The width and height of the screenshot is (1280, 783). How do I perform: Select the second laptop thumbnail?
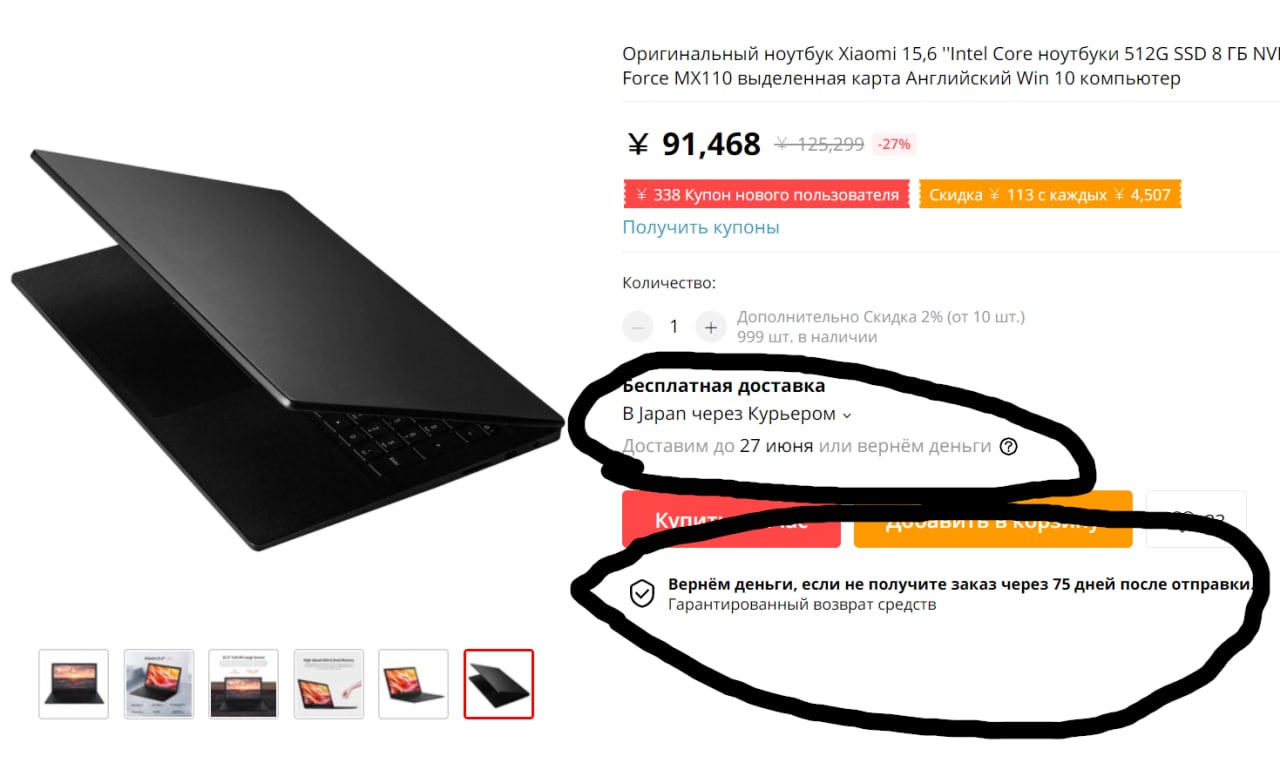(x=159, y=684)
